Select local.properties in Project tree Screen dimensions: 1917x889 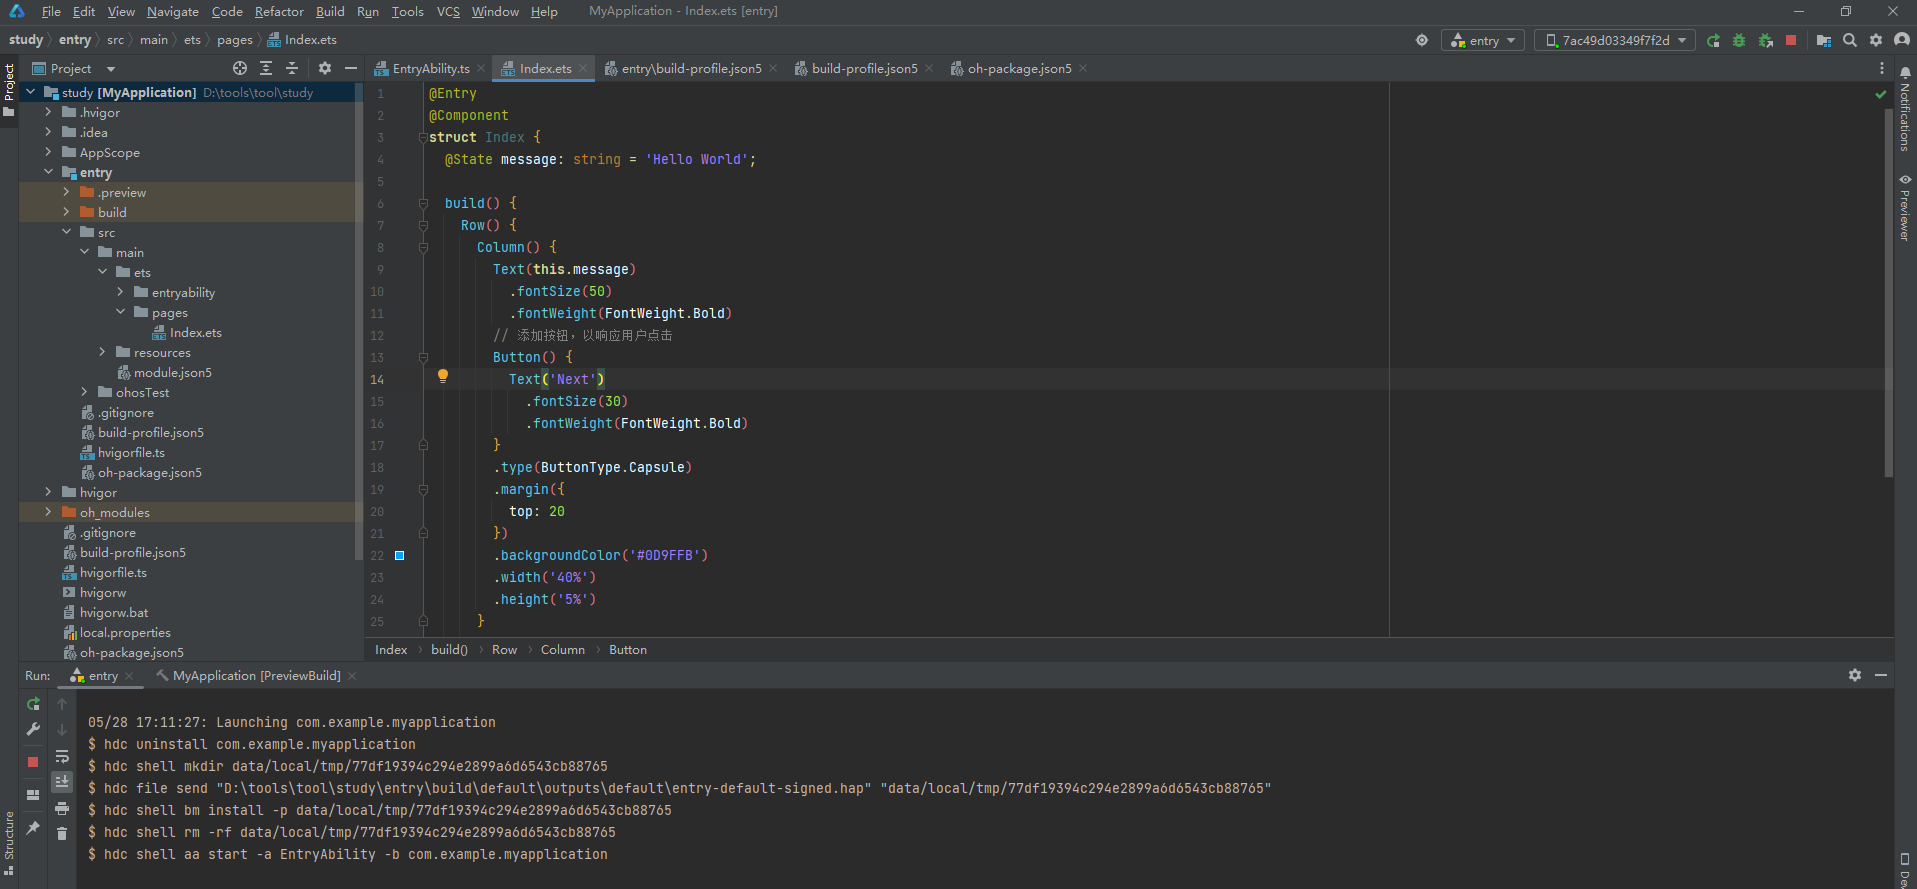click(124, 632)
